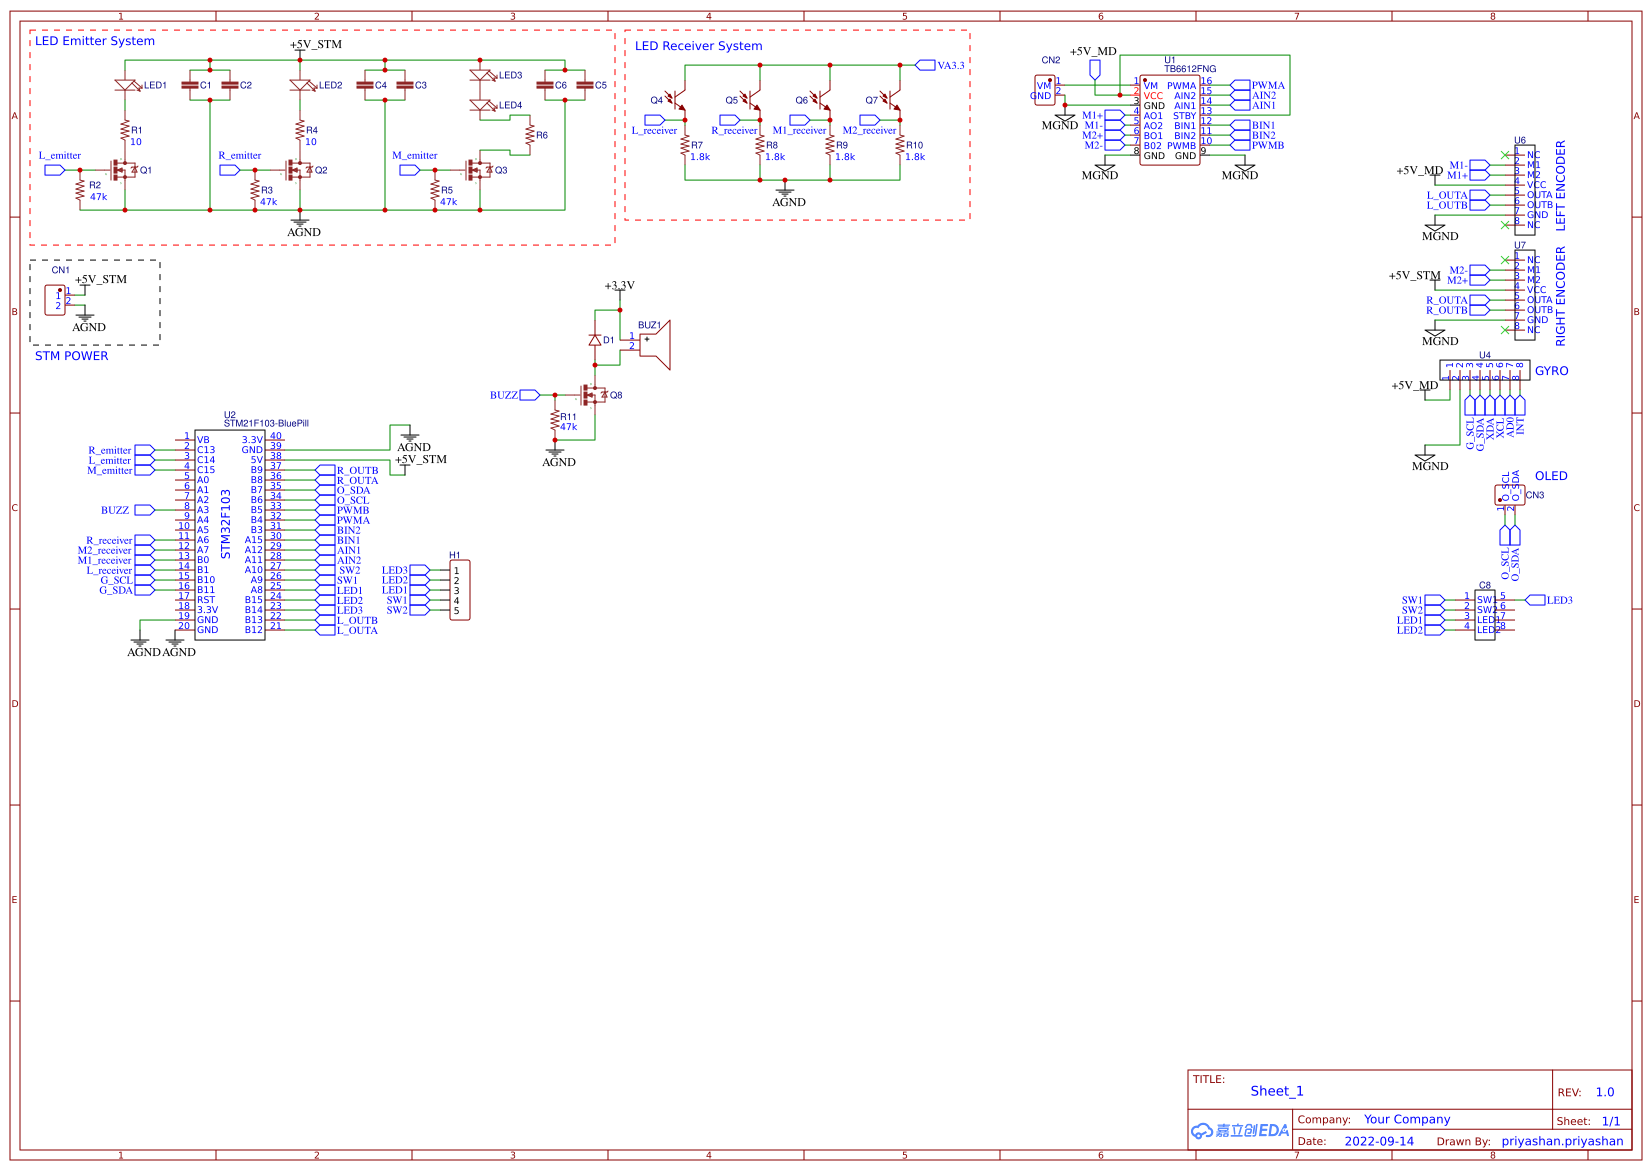Click the AGND ground symbol under LED Receiver System
Image resolution: width=1652 pixels, height=1170 pixels.
tap(786, 192)
